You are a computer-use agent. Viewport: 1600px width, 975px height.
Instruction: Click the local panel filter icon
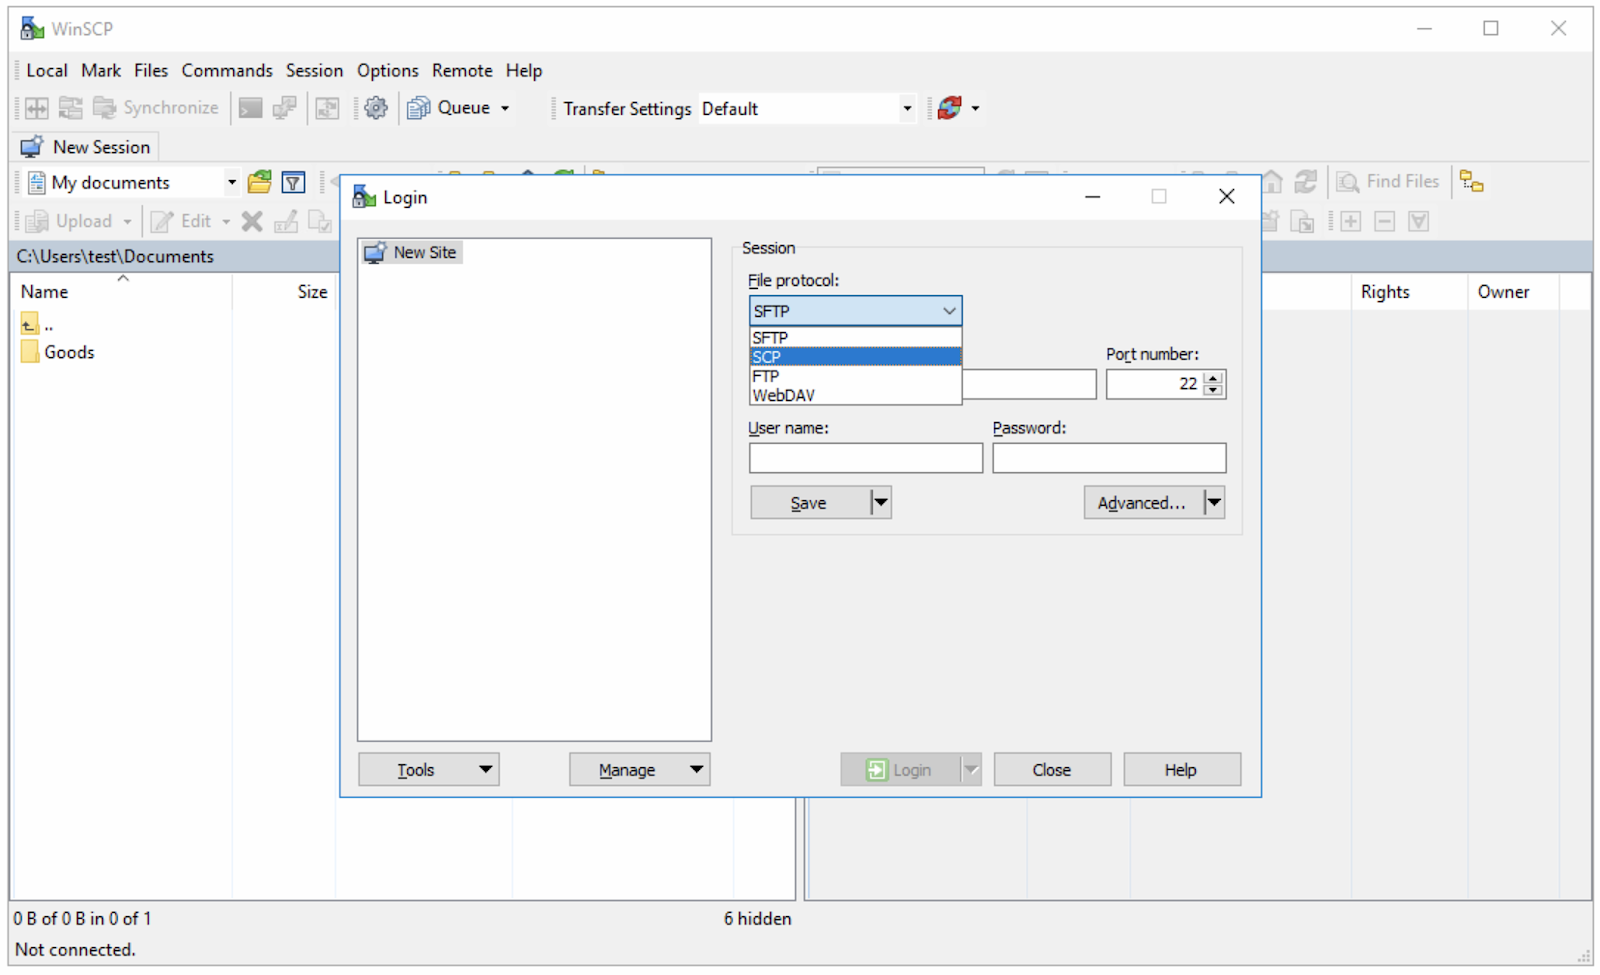(293, 182)
